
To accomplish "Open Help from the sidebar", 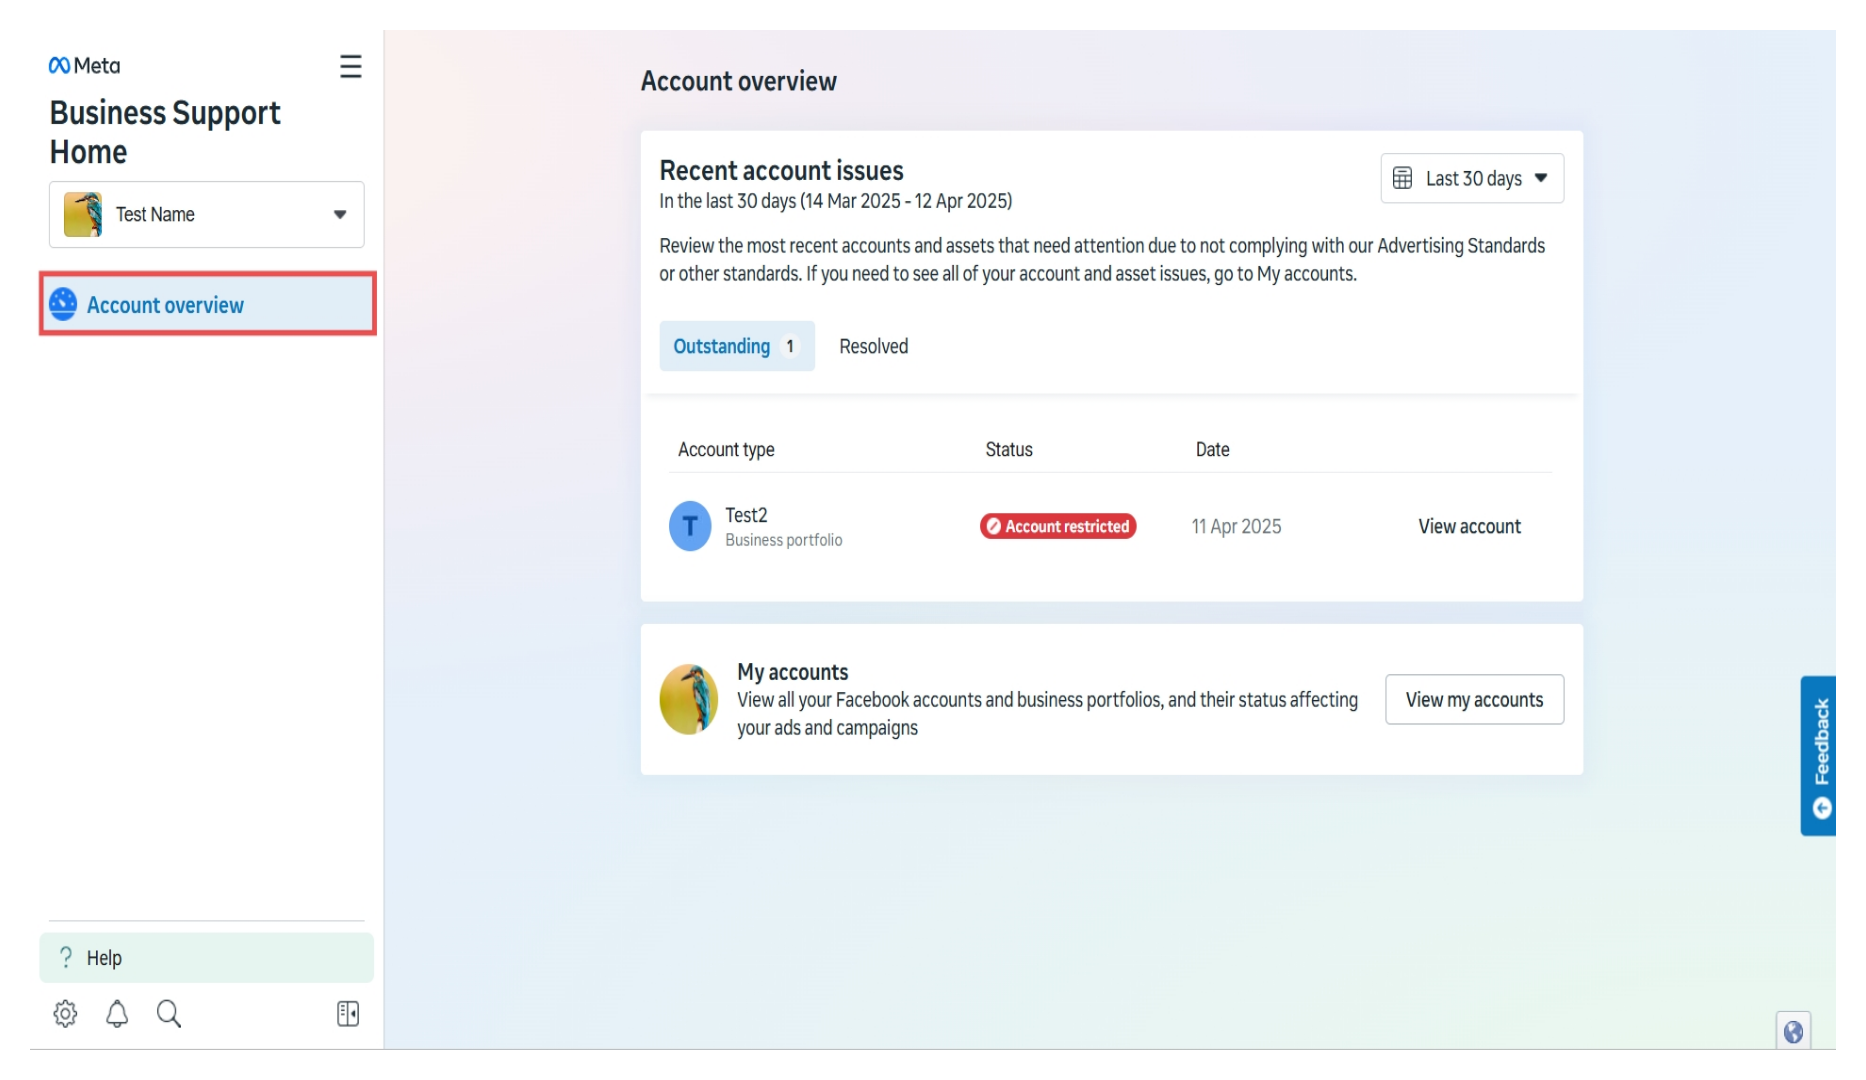I will [x=105, y=957].
